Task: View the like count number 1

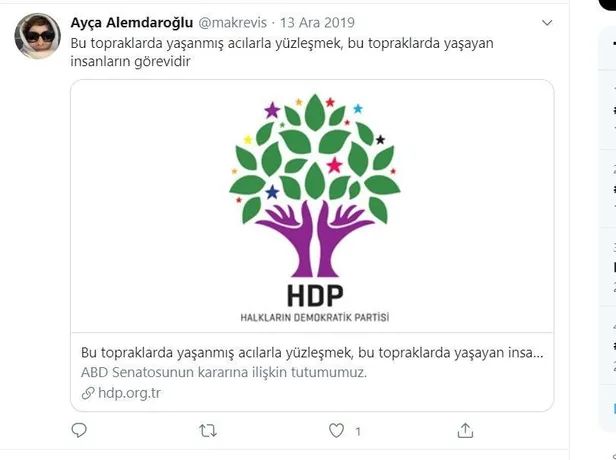Action: pyautogui.click(x=358, y=432)
